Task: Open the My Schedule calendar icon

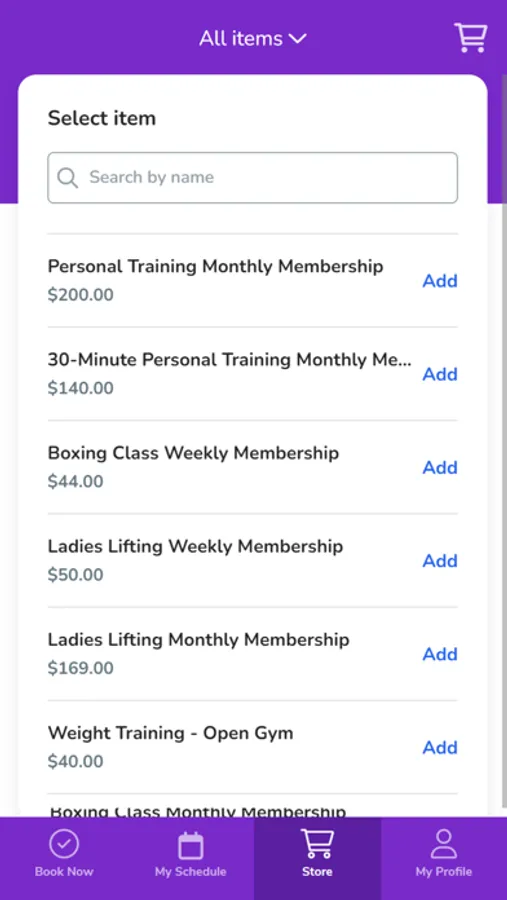Action: coord(191,845)
